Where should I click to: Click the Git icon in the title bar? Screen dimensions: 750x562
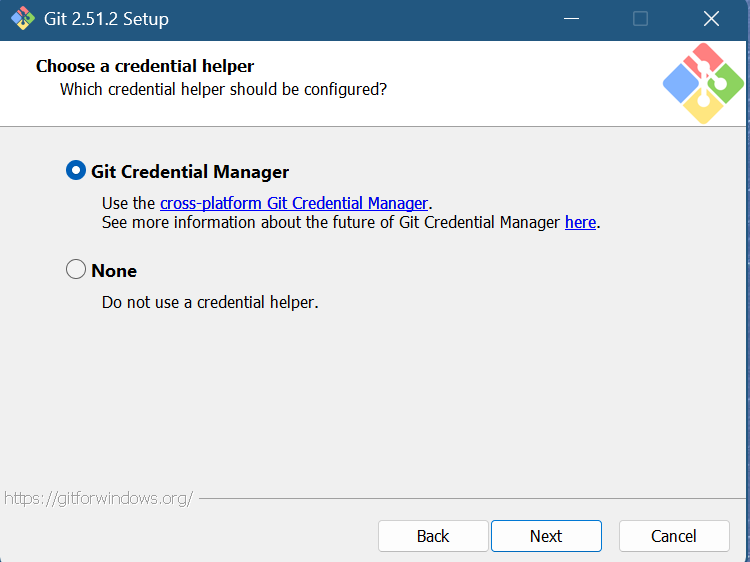pos(22,19)
